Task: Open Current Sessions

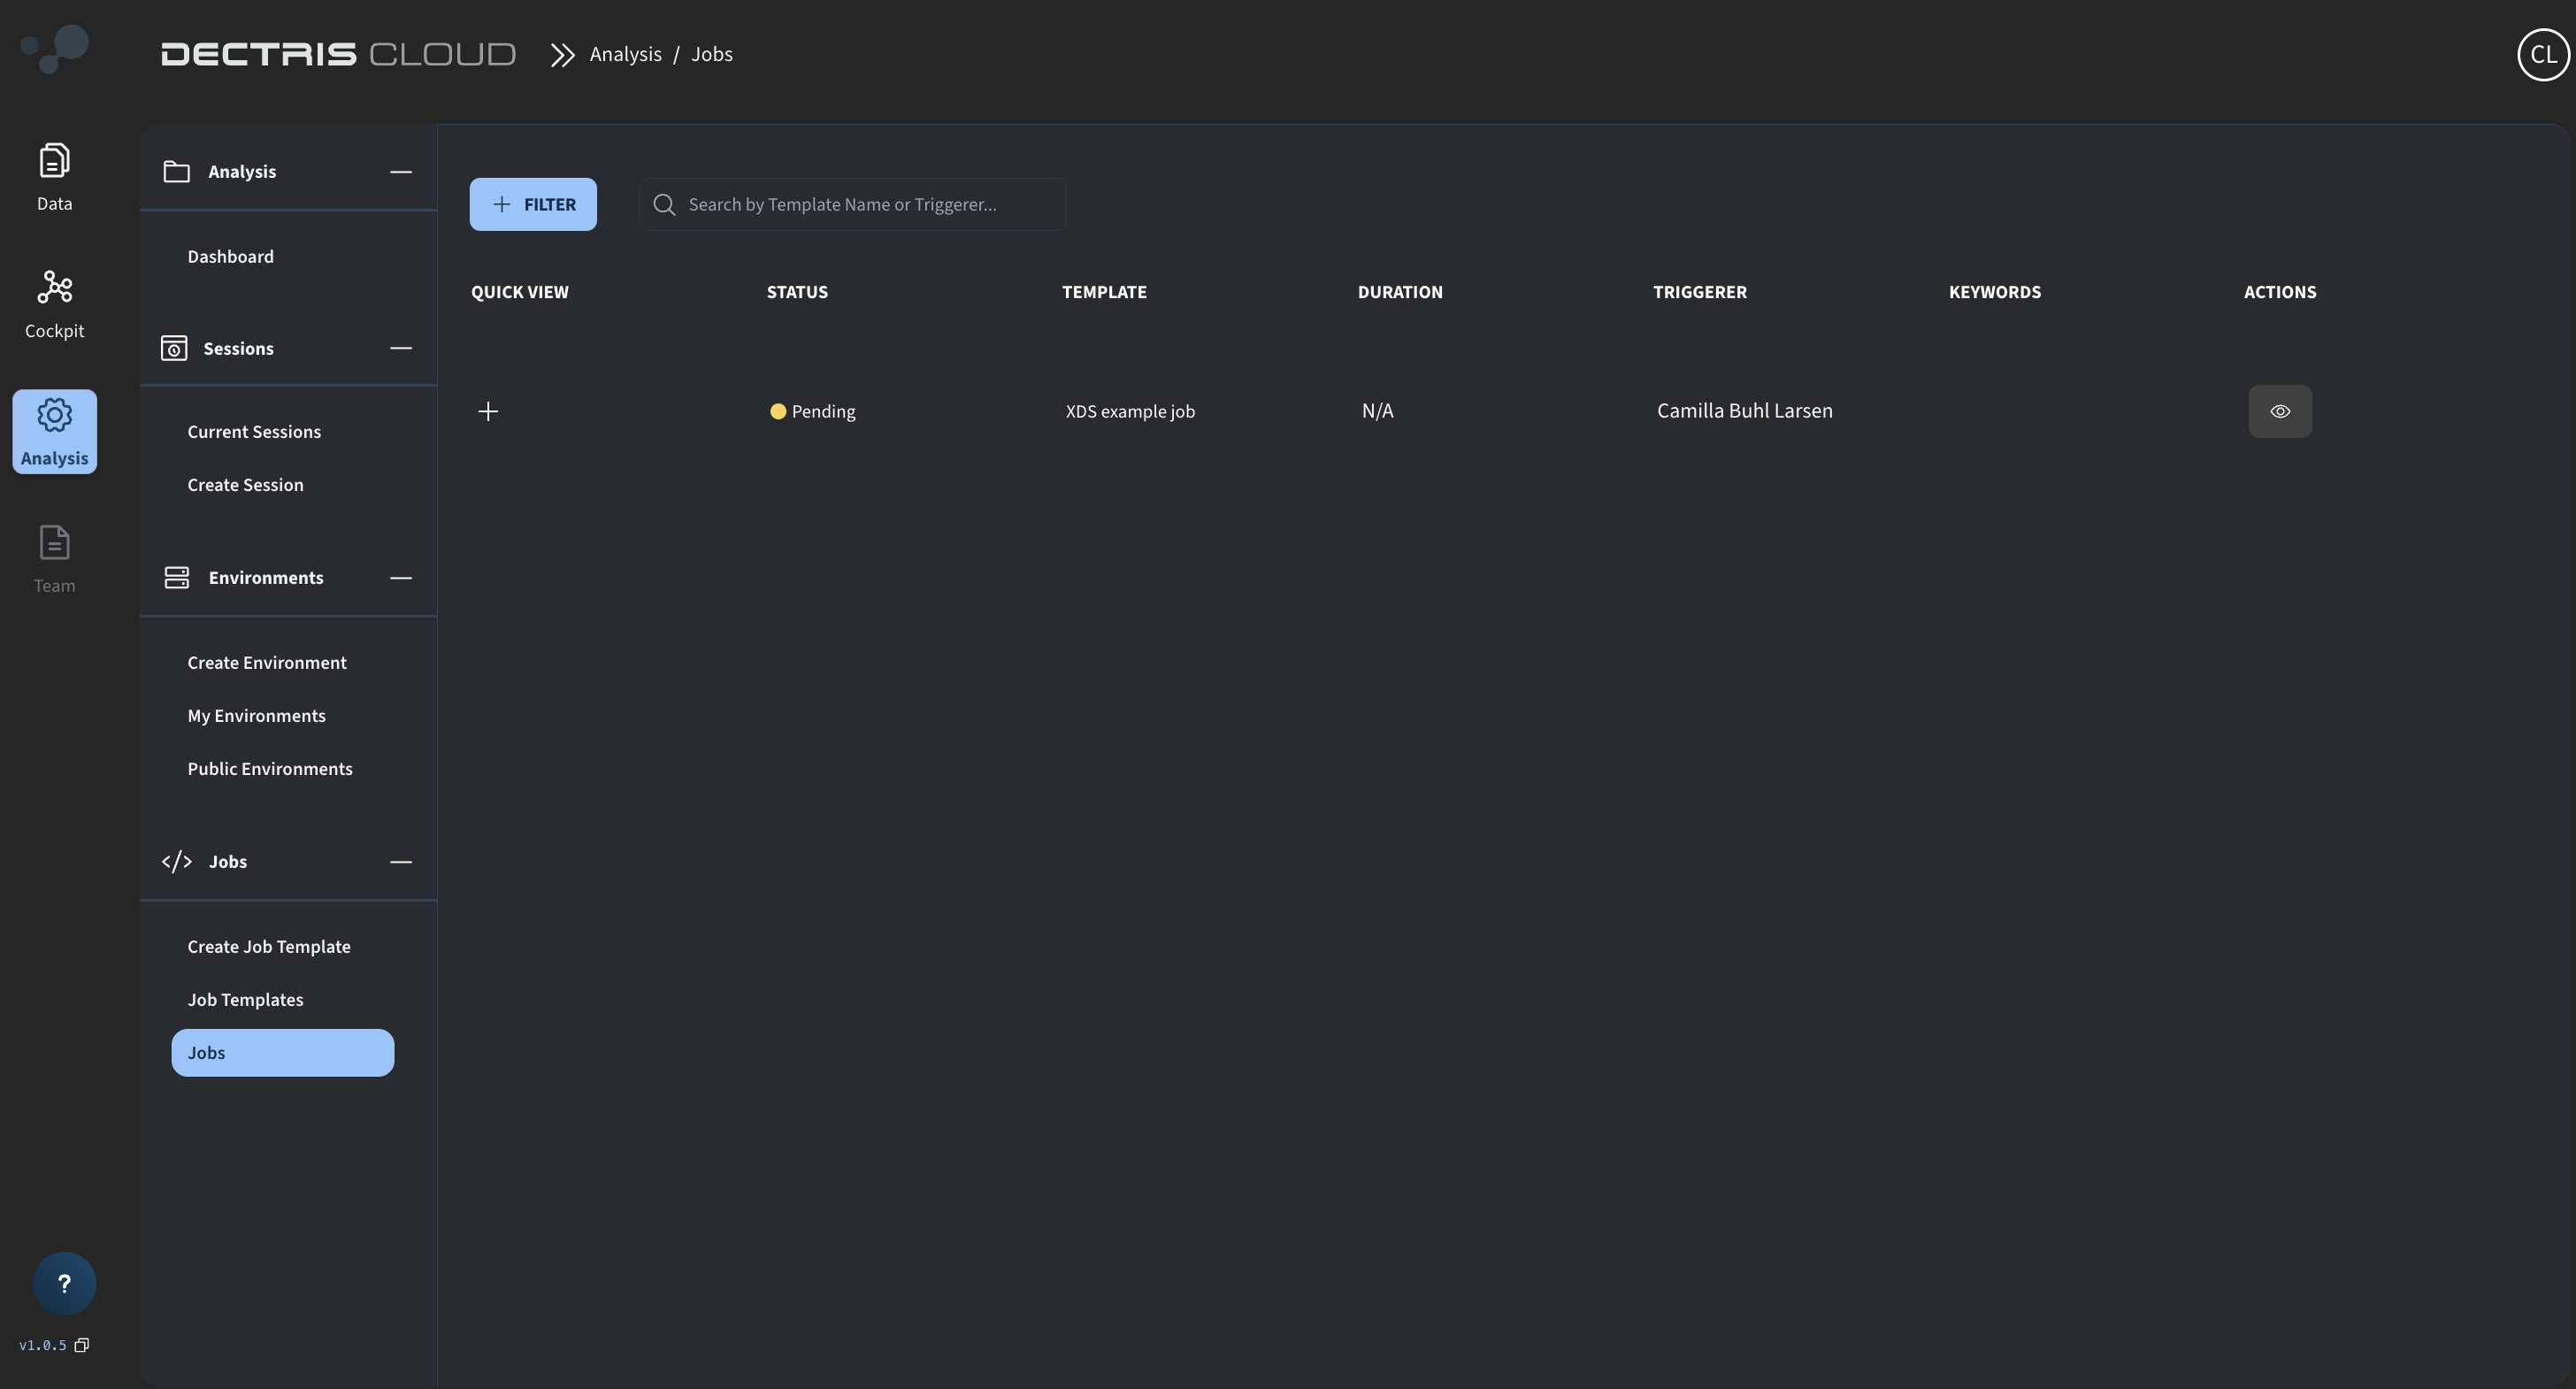Action: 254,431
